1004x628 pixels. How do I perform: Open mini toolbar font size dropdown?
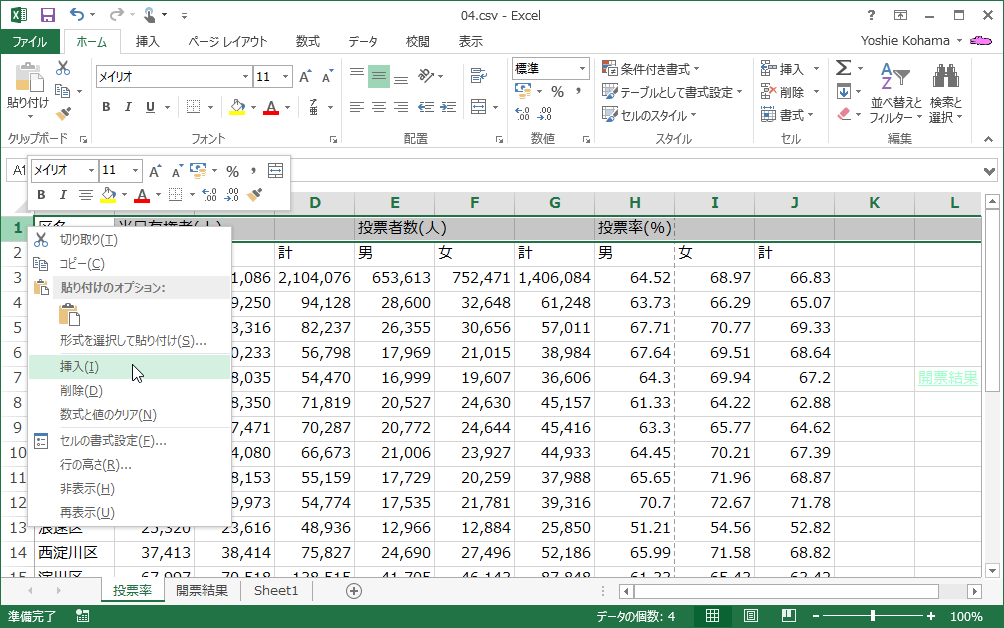[135, 170]
